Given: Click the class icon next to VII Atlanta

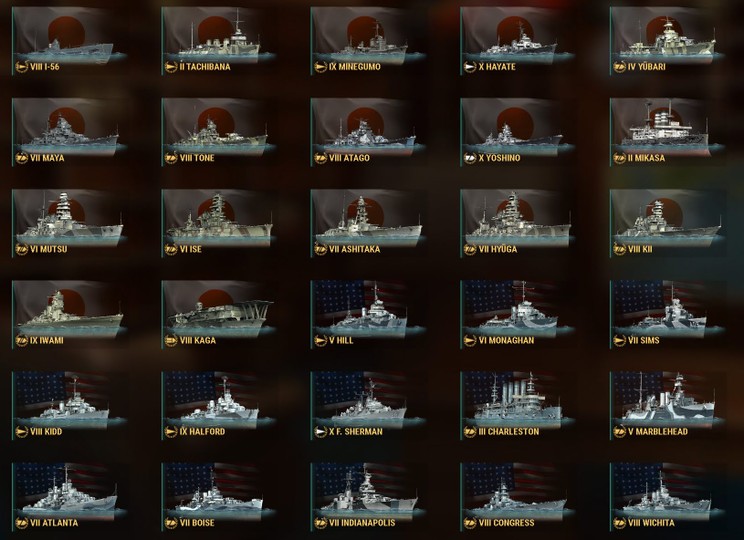Looking at the screenshot, I should click(x=21, y=522).
